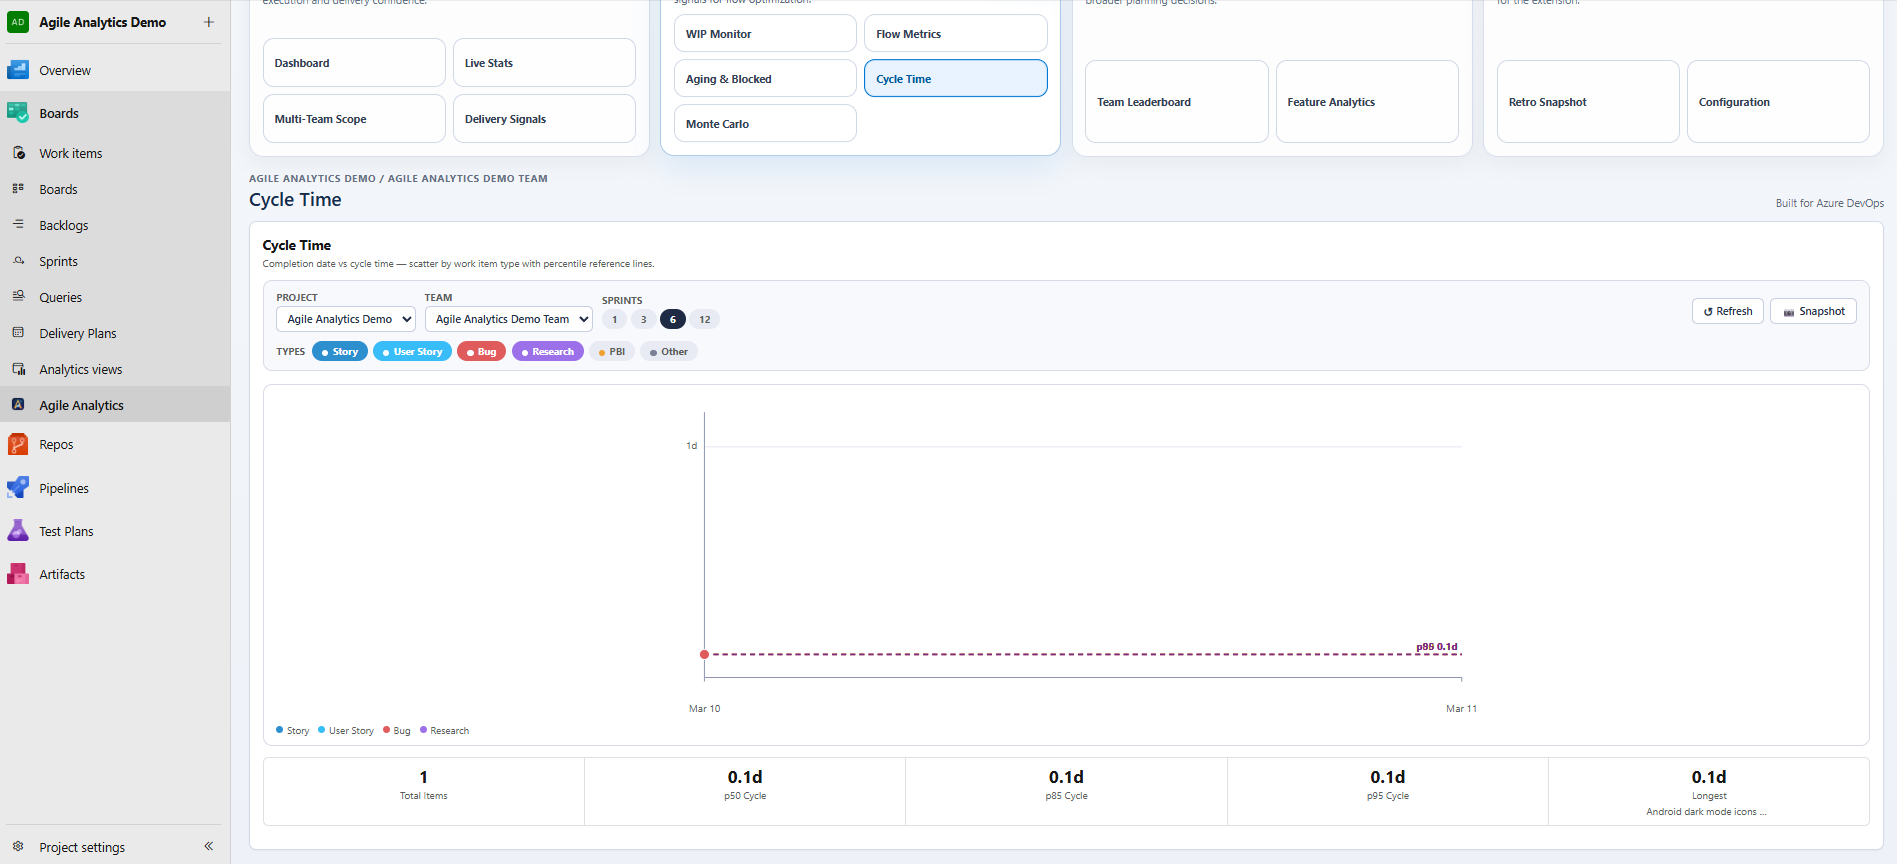Click the p85 Cycle stat
This screenshot has width=1897, height=864.
click(1067, 792)
